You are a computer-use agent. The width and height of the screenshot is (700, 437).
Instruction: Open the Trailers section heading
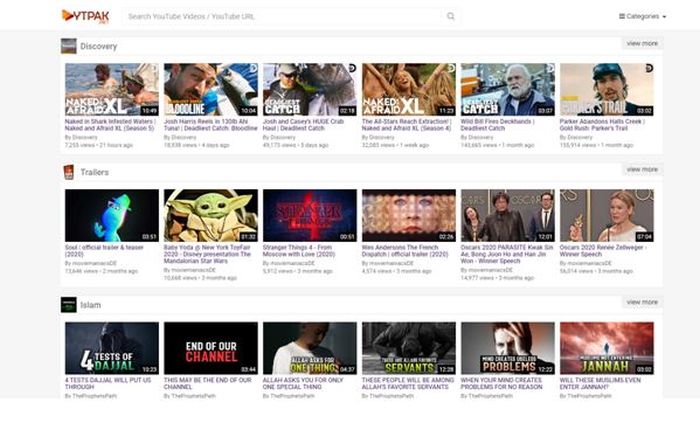[x=94, y=172]
